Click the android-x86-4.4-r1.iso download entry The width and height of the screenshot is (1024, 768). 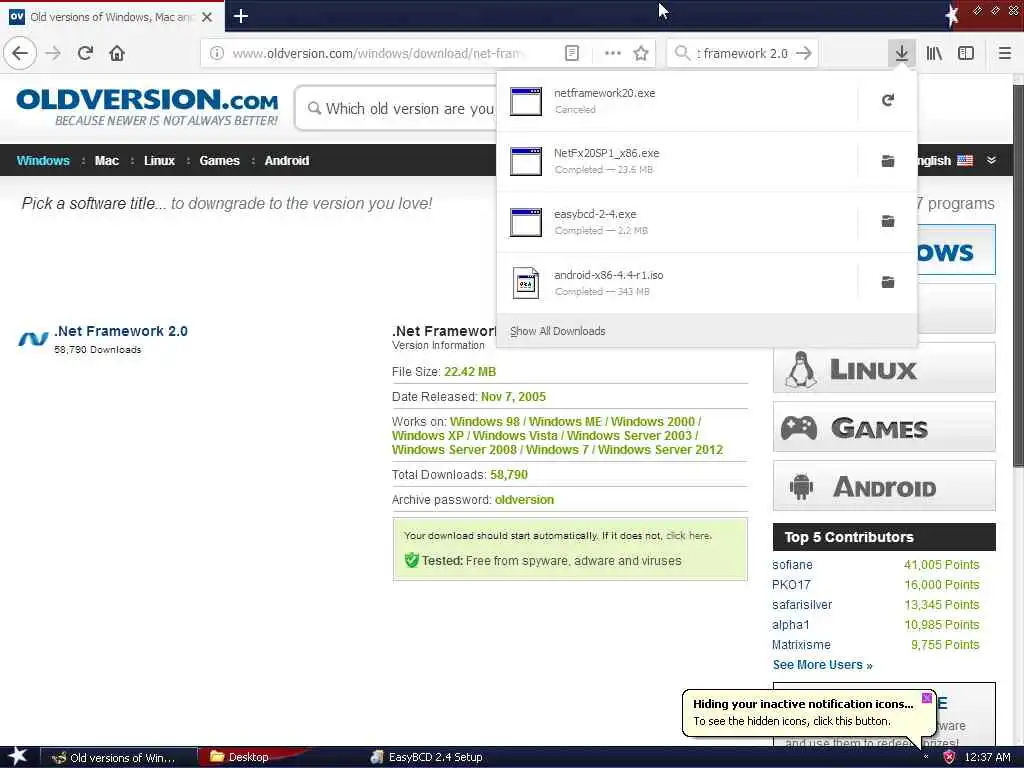677,283
